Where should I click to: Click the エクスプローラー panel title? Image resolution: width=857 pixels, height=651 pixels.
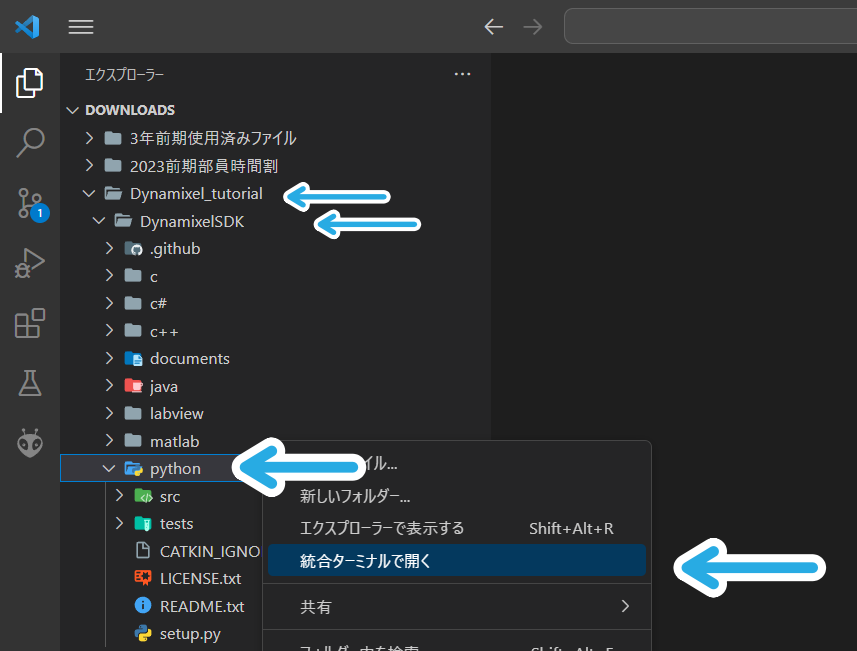(124, 74)
